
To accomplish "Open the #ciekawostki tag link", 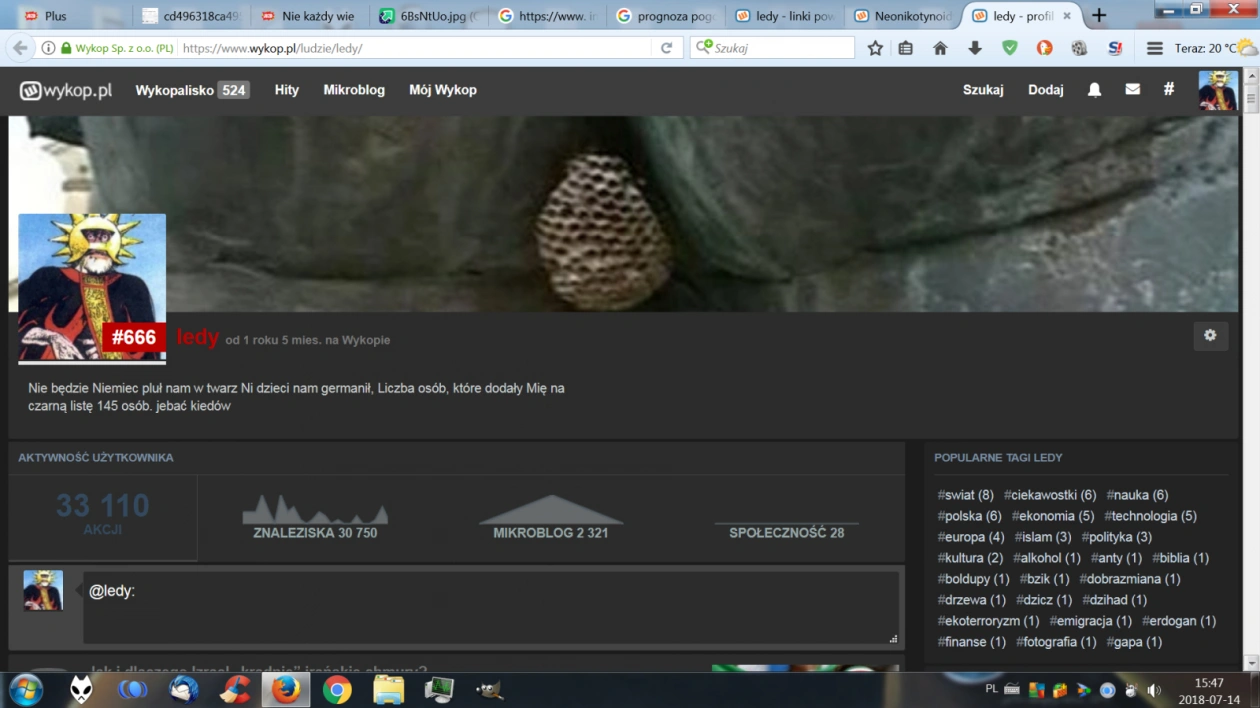I will [1044, 495].
